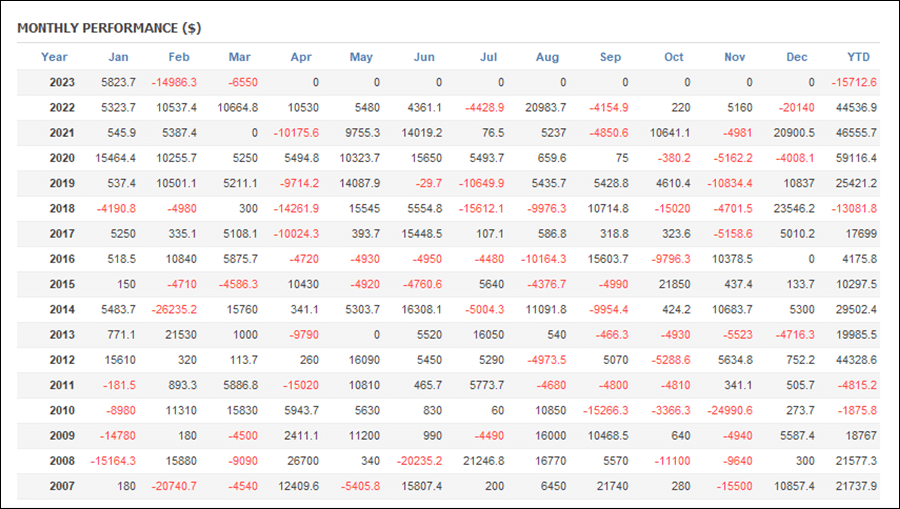Viewport: 900px width, 509px height.
Task: Click 2014 February loss -26235.2
Action: point(174,309)
